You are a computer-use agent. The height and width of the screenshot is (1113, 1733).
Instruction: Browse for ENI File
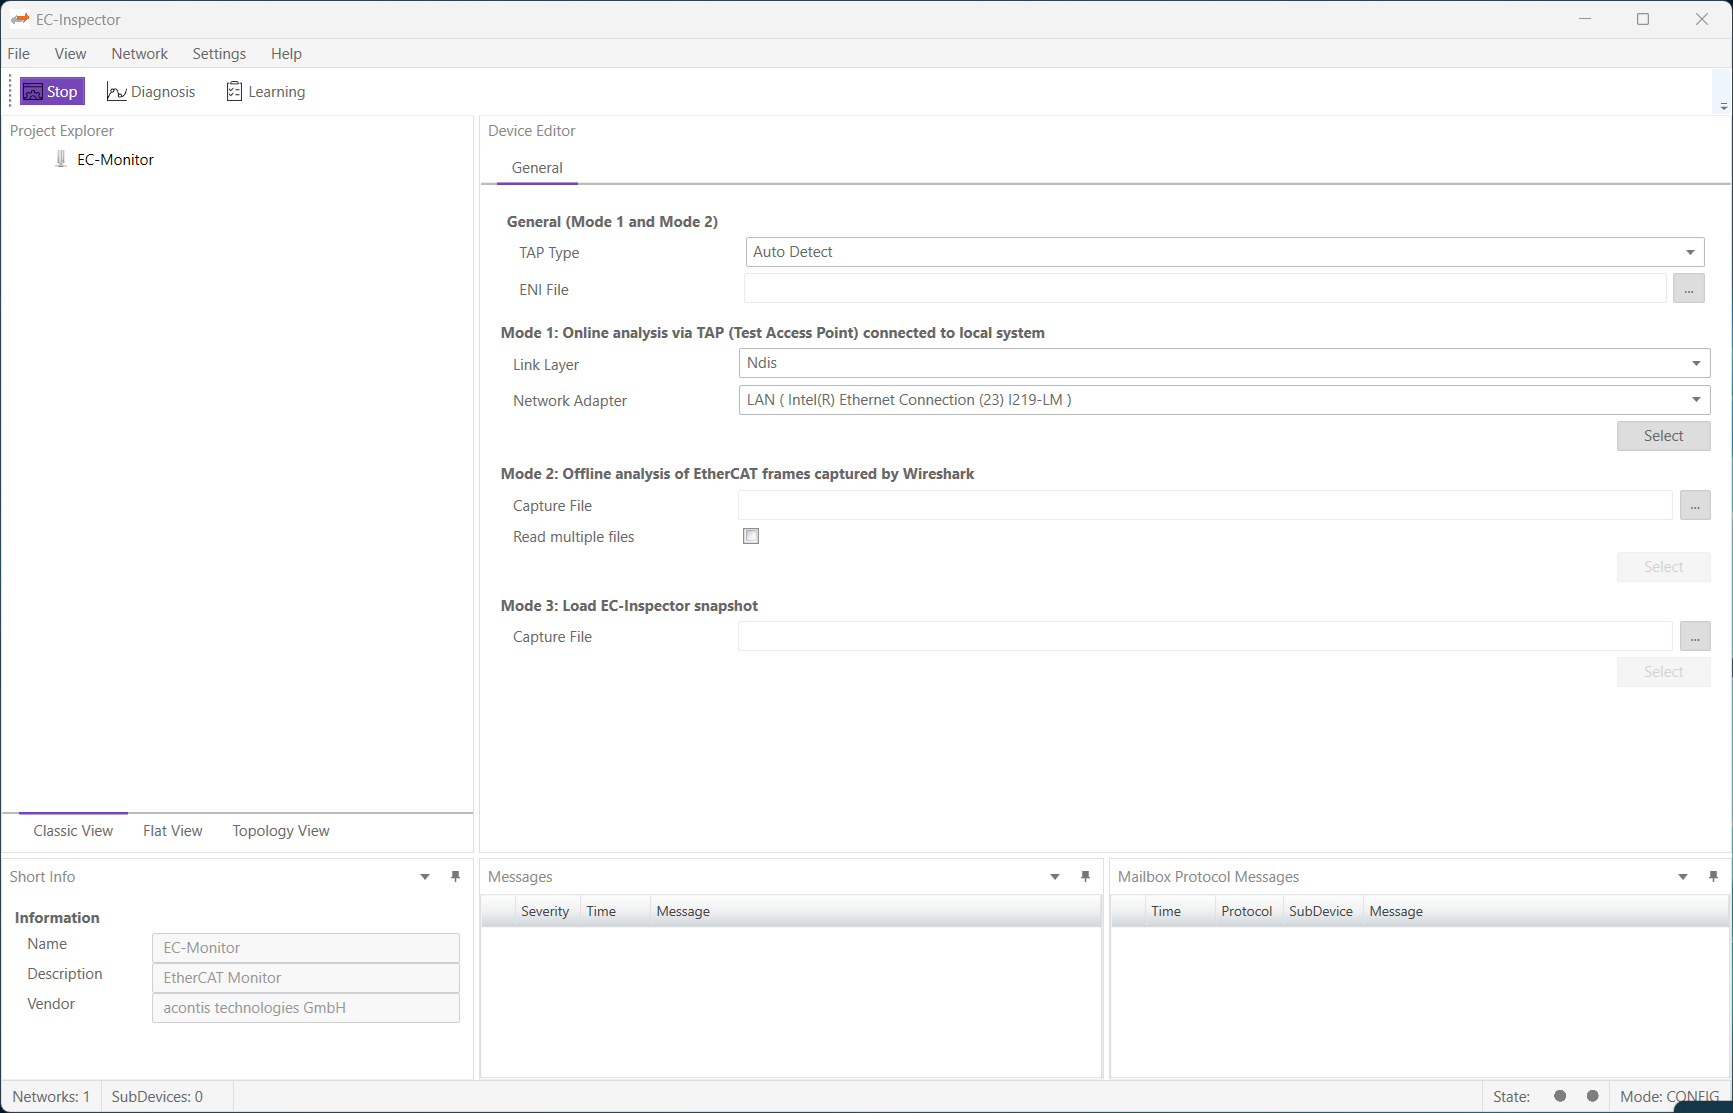click(x=1688, y=289)
